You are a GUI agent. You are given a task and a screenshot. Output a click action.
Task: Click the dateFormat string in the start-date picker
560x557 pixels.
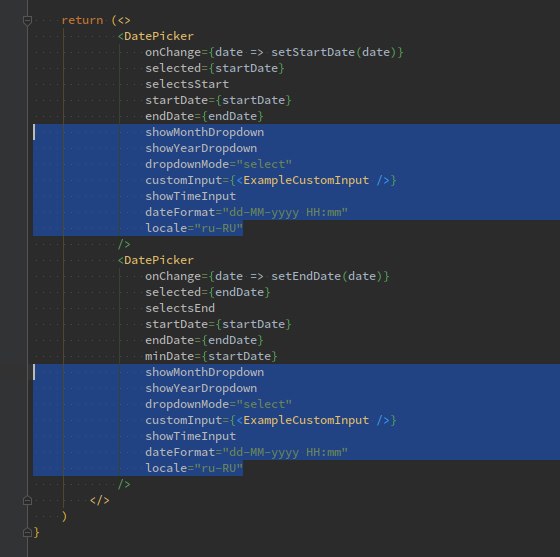[285, 212]
